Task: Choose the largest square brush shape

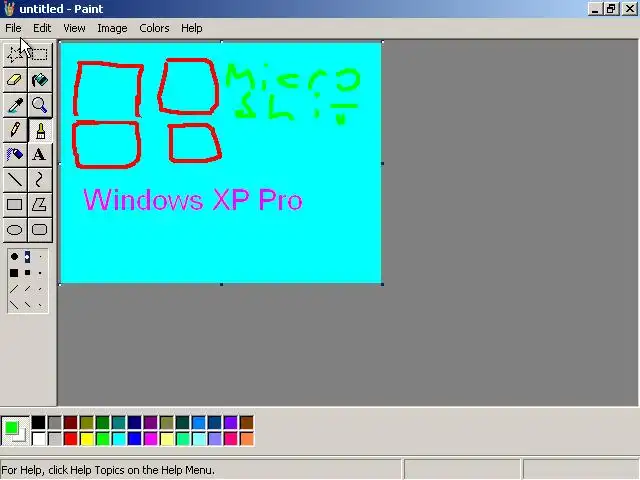Action: [x=14, y=273]
